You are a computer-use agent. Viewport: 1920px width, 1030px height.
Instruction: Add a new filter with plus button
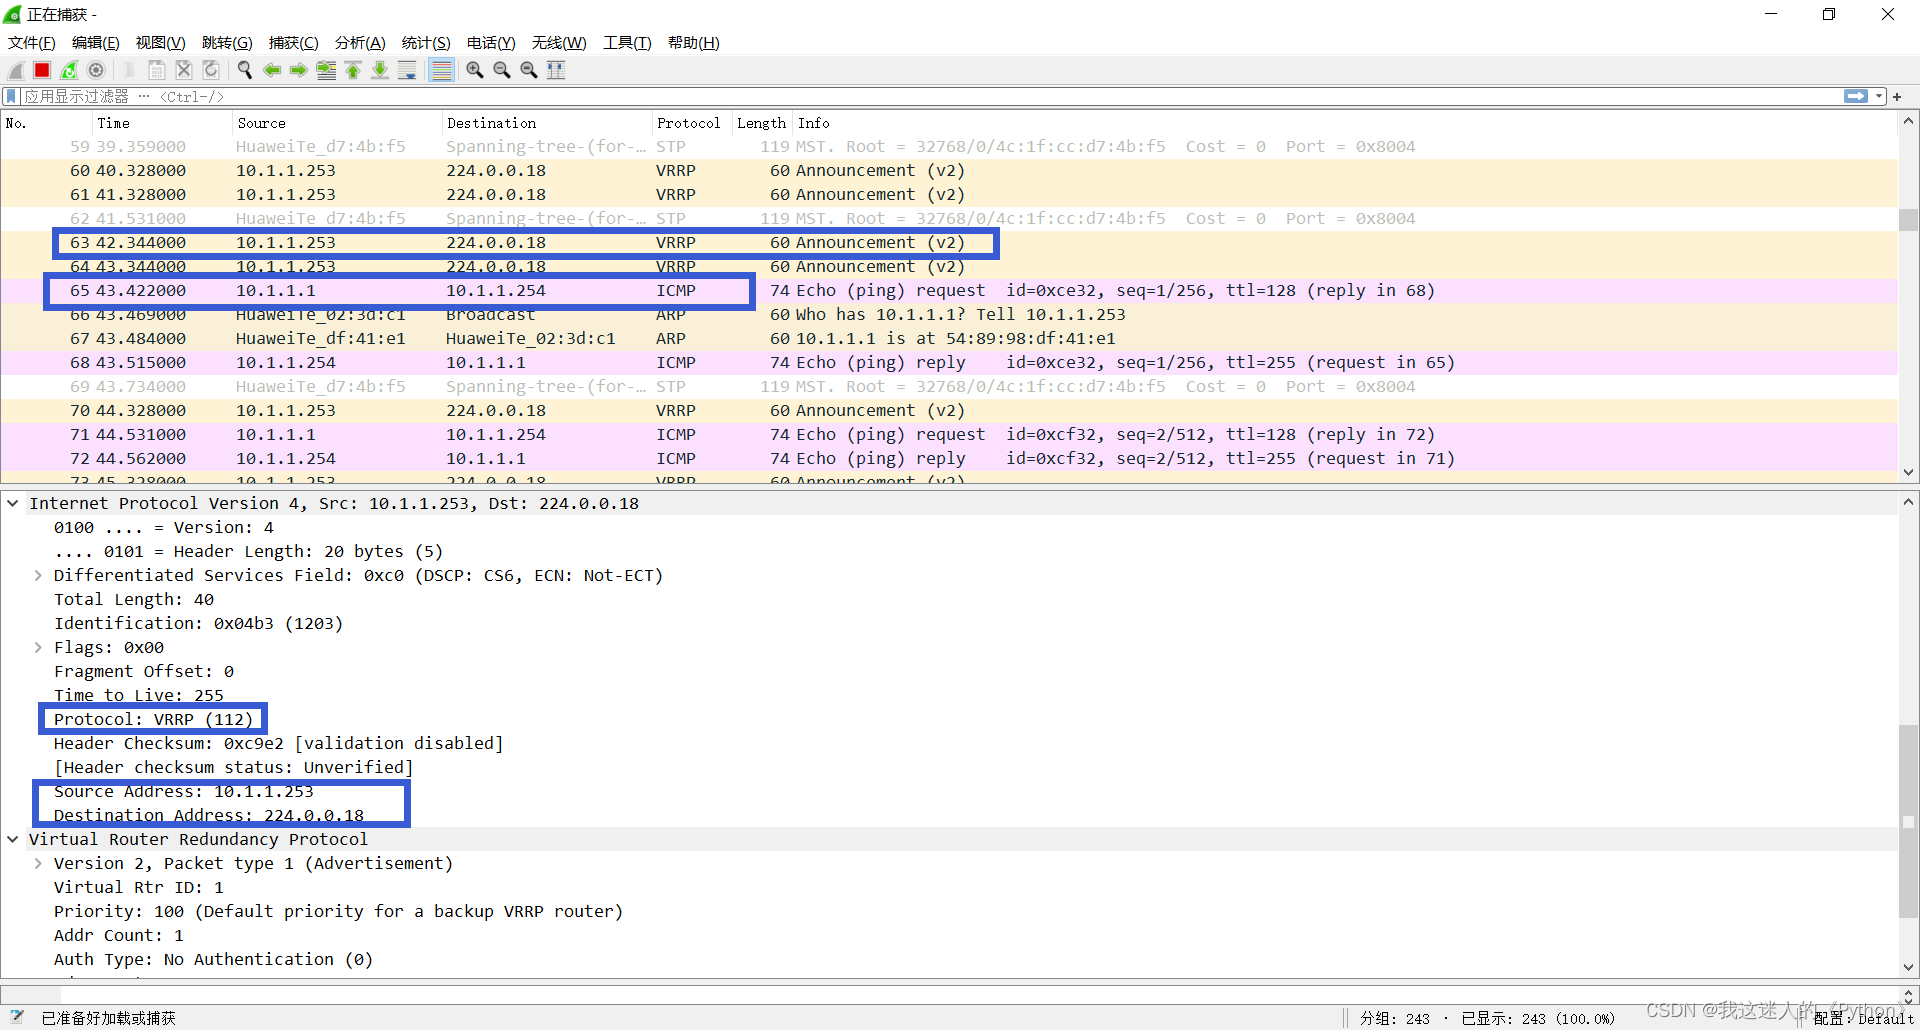pyautogui.click(x=1897, y=96)
